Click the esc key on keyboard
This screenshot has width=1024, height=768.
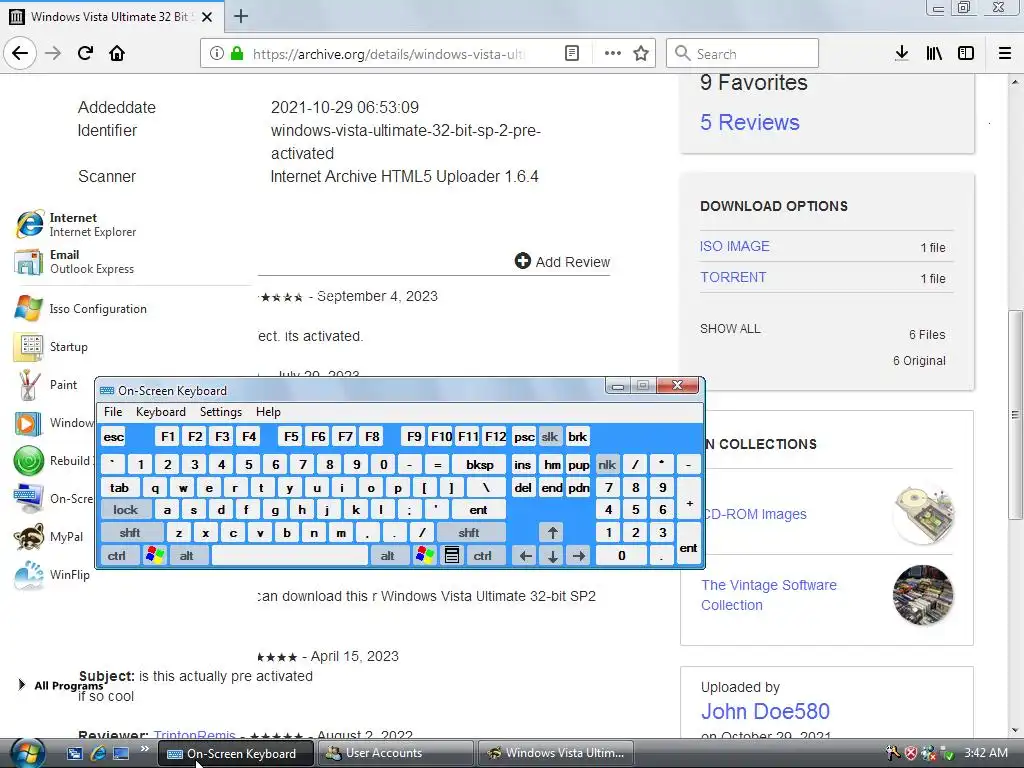(114, 437)
